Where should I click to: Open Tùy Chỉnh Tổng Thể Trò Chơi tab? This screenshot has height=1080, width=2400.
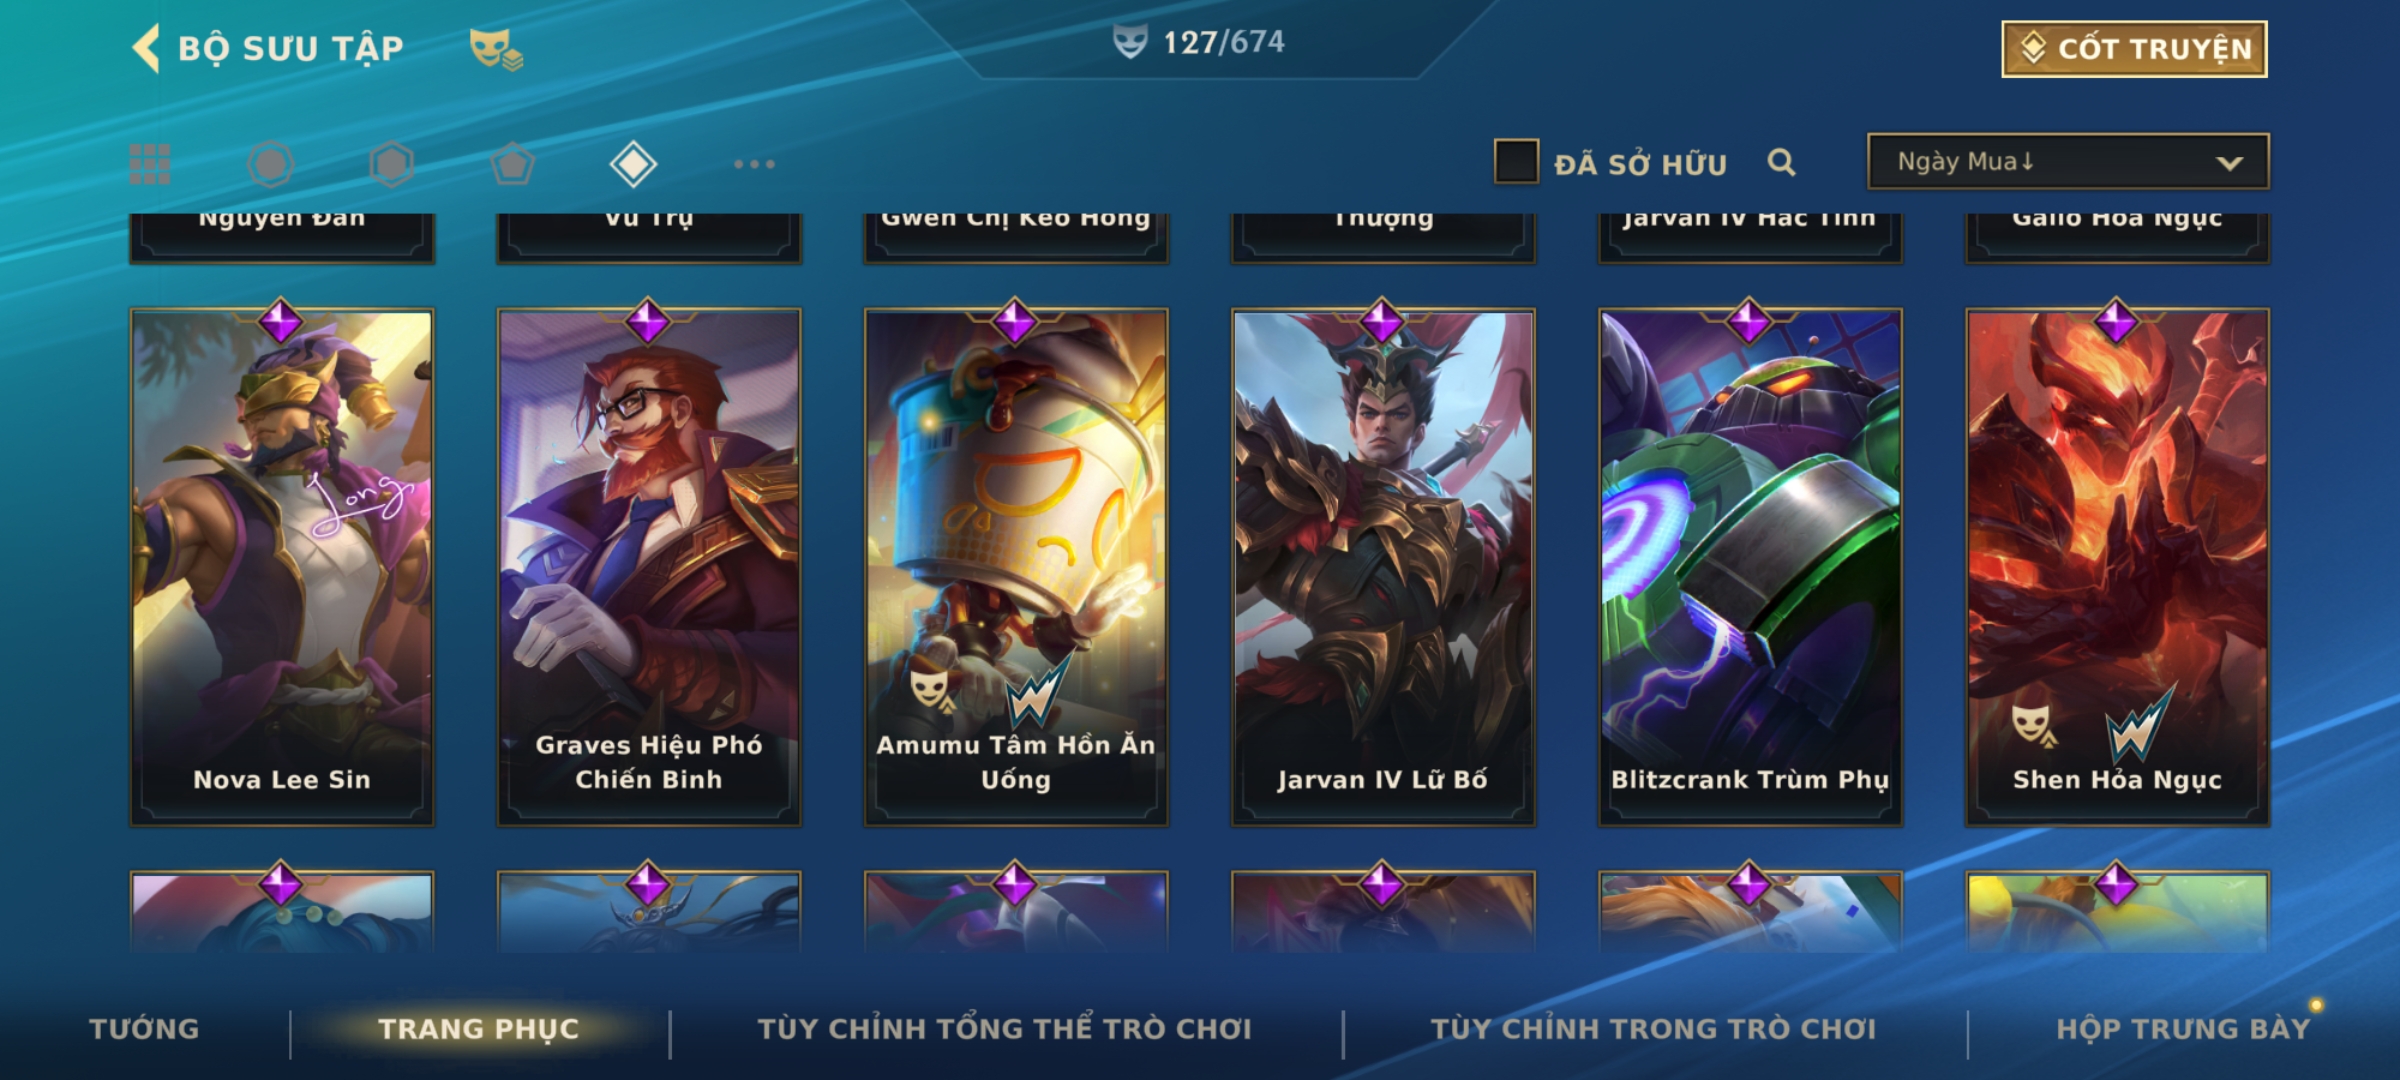(x=1004, y=1029)
